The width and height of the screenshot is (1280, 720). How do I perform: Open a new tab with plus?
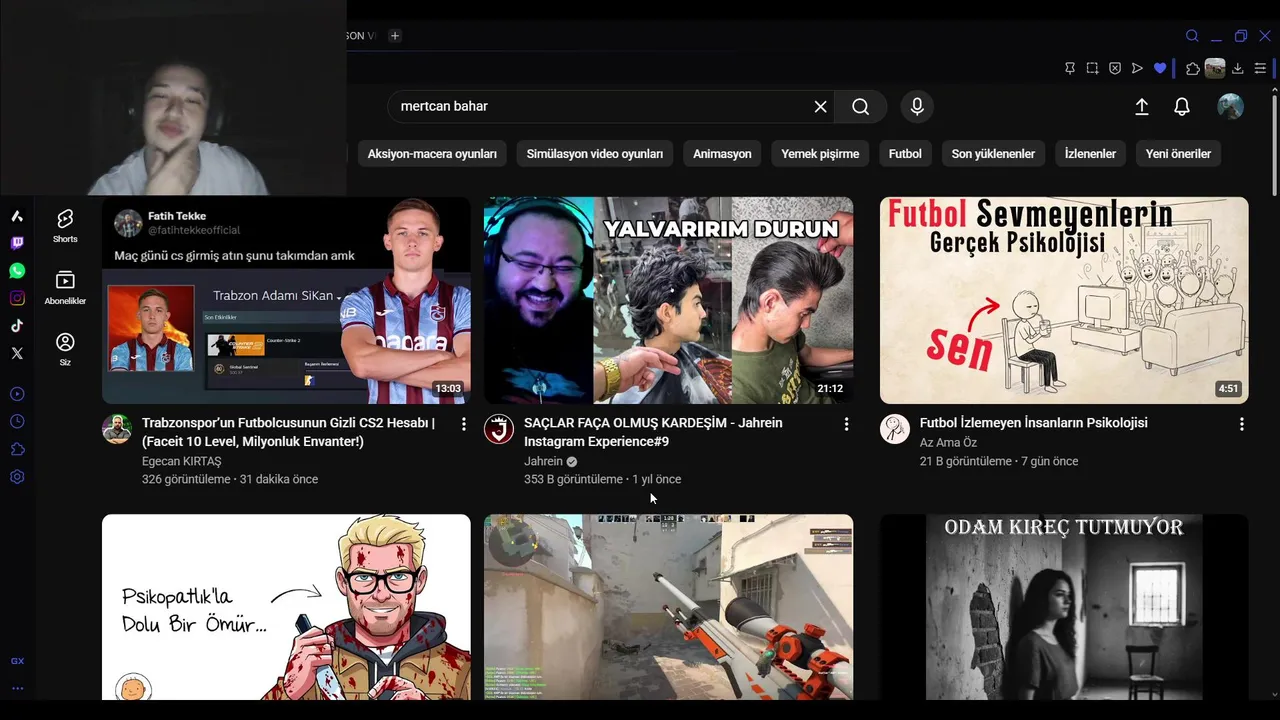point(395,36)
